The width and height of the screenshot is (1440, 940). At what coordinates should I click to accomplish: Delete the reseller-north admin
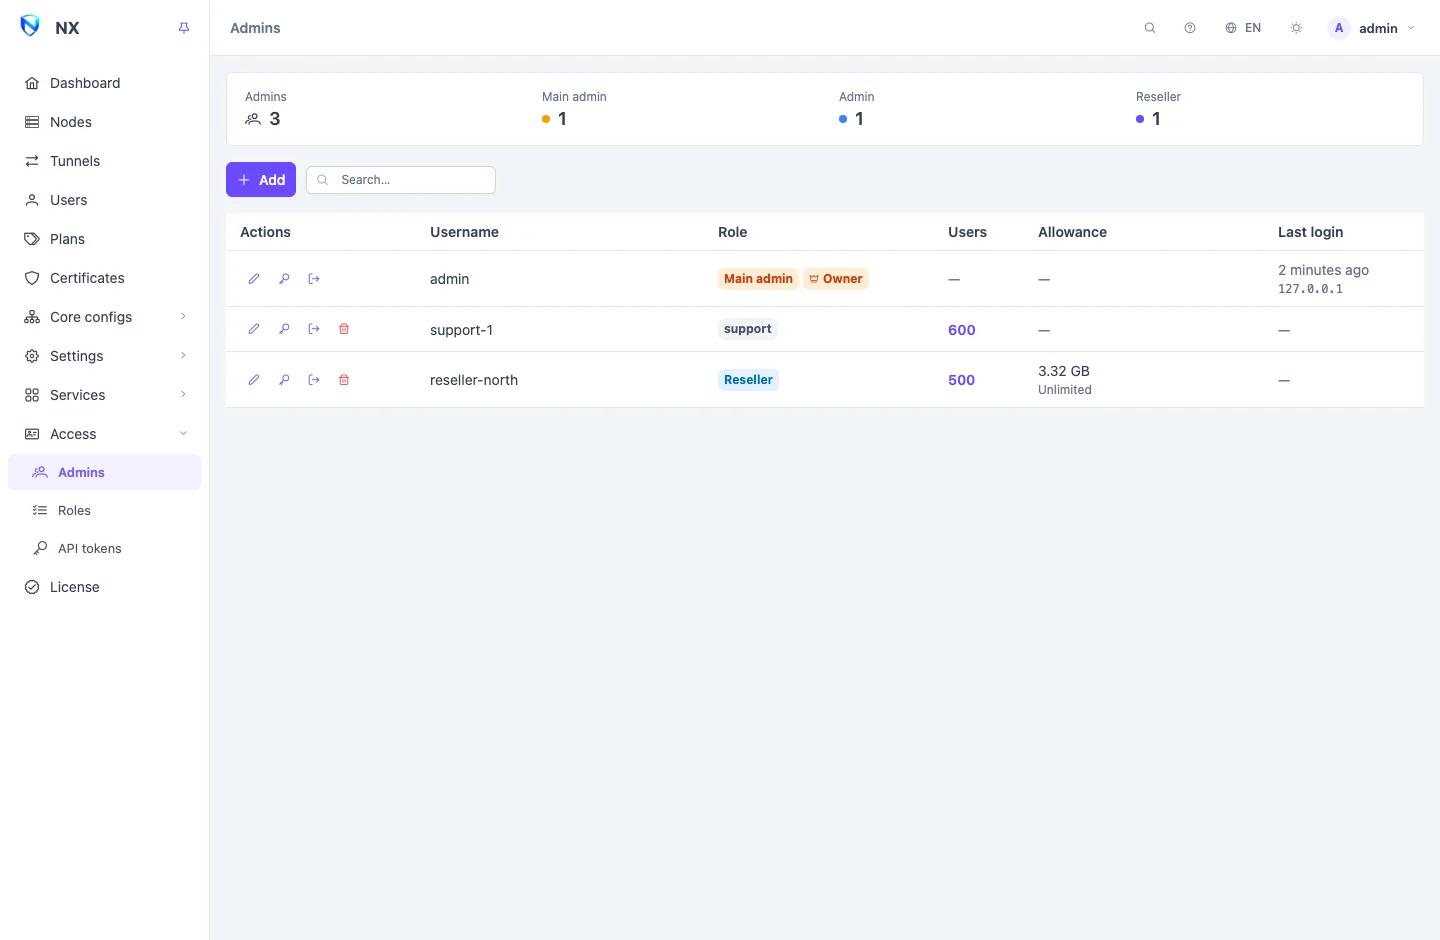tap(344, 380)
